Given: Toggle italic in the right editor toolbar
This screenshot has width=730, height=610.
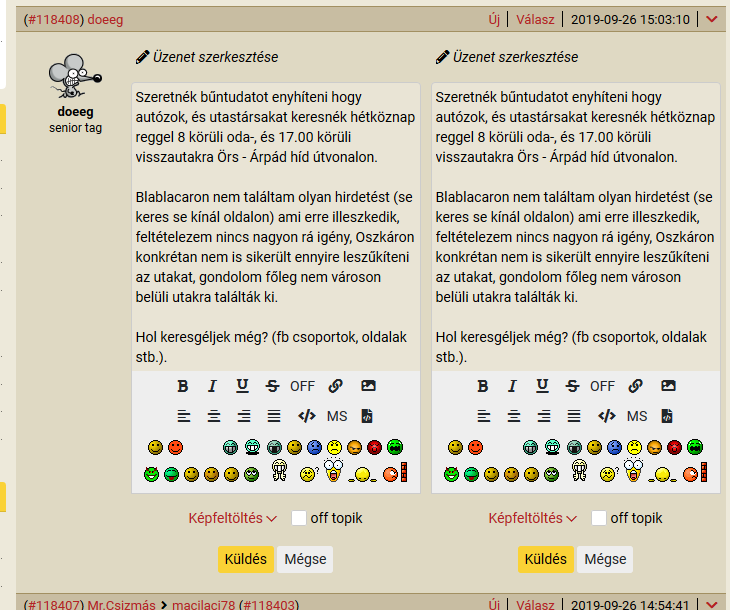Looking at the screenshot, I should coord(512,386).
